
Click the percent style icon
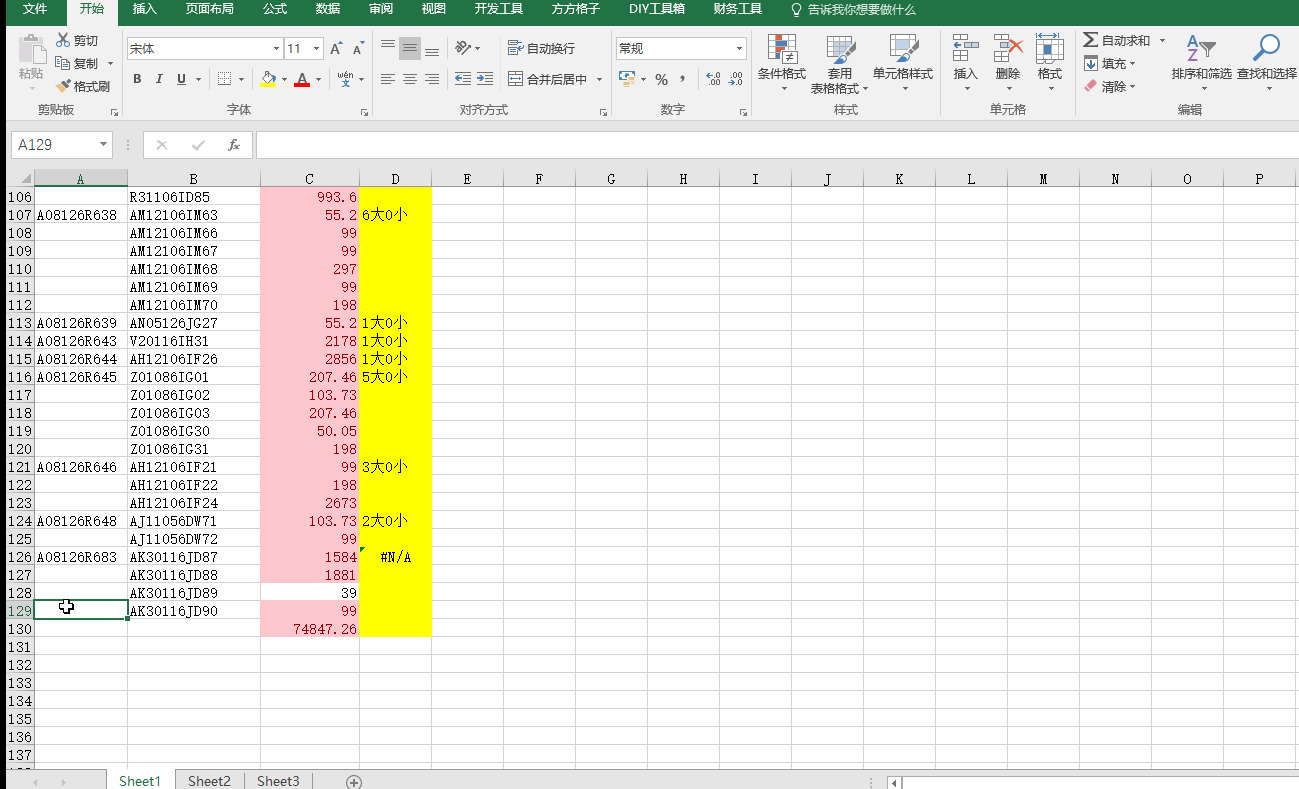point(661,79)
